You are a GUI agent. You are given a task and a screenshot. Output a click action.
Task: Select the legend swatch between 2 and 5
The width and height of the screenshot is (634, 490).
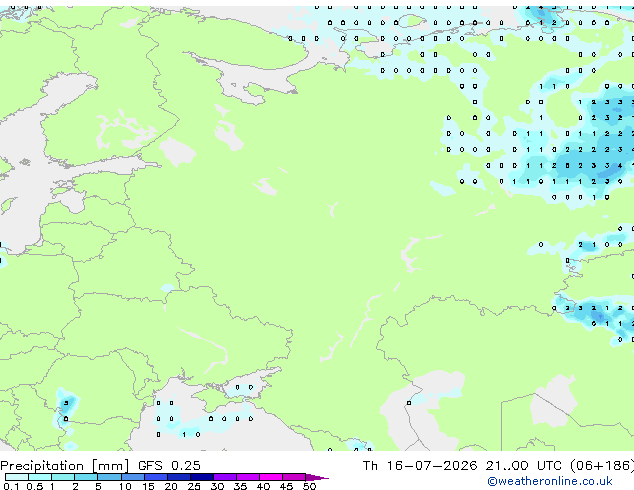pyautogui.click(x=86, y=477)
